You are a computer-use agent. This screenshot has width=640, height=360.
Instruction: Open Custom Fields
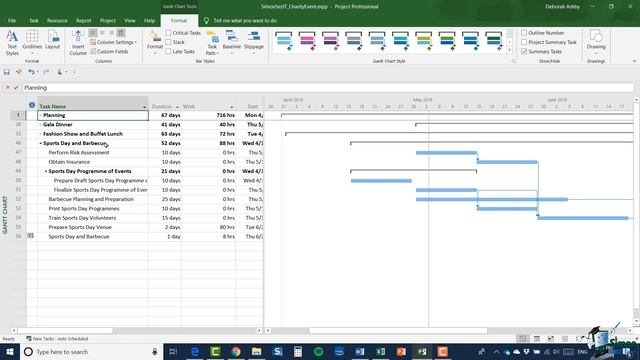109,52
